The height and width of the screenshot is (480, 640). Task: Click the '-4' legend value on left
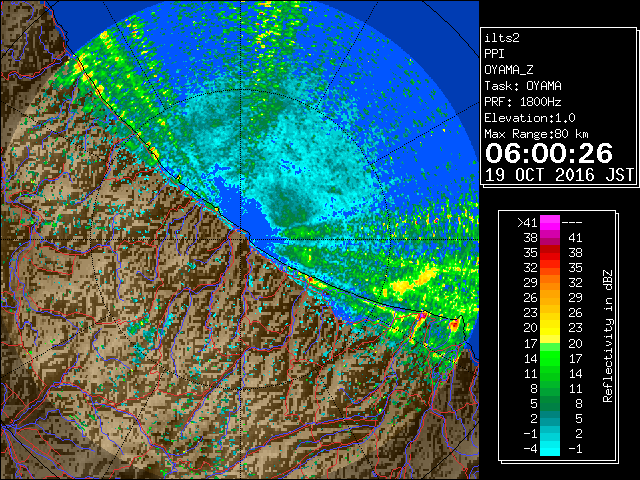point(530,449)
